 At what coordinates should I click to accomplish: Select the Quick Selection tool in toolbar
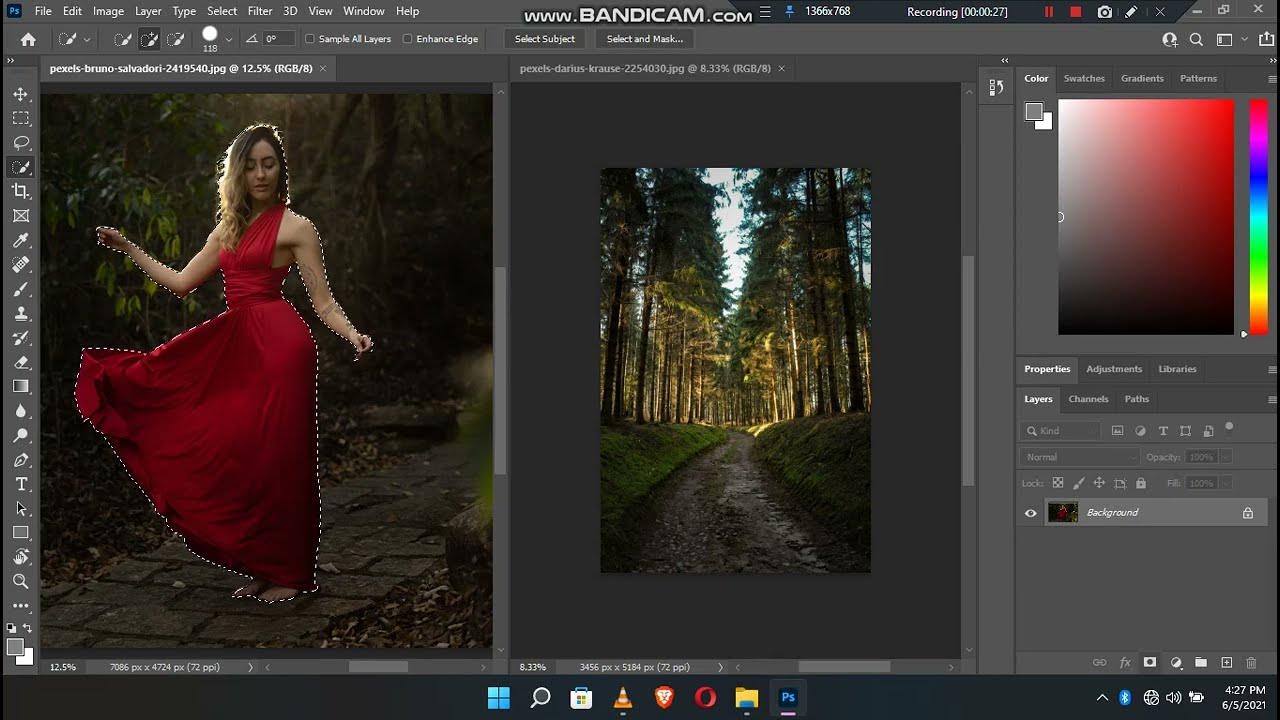click(21, 167)
